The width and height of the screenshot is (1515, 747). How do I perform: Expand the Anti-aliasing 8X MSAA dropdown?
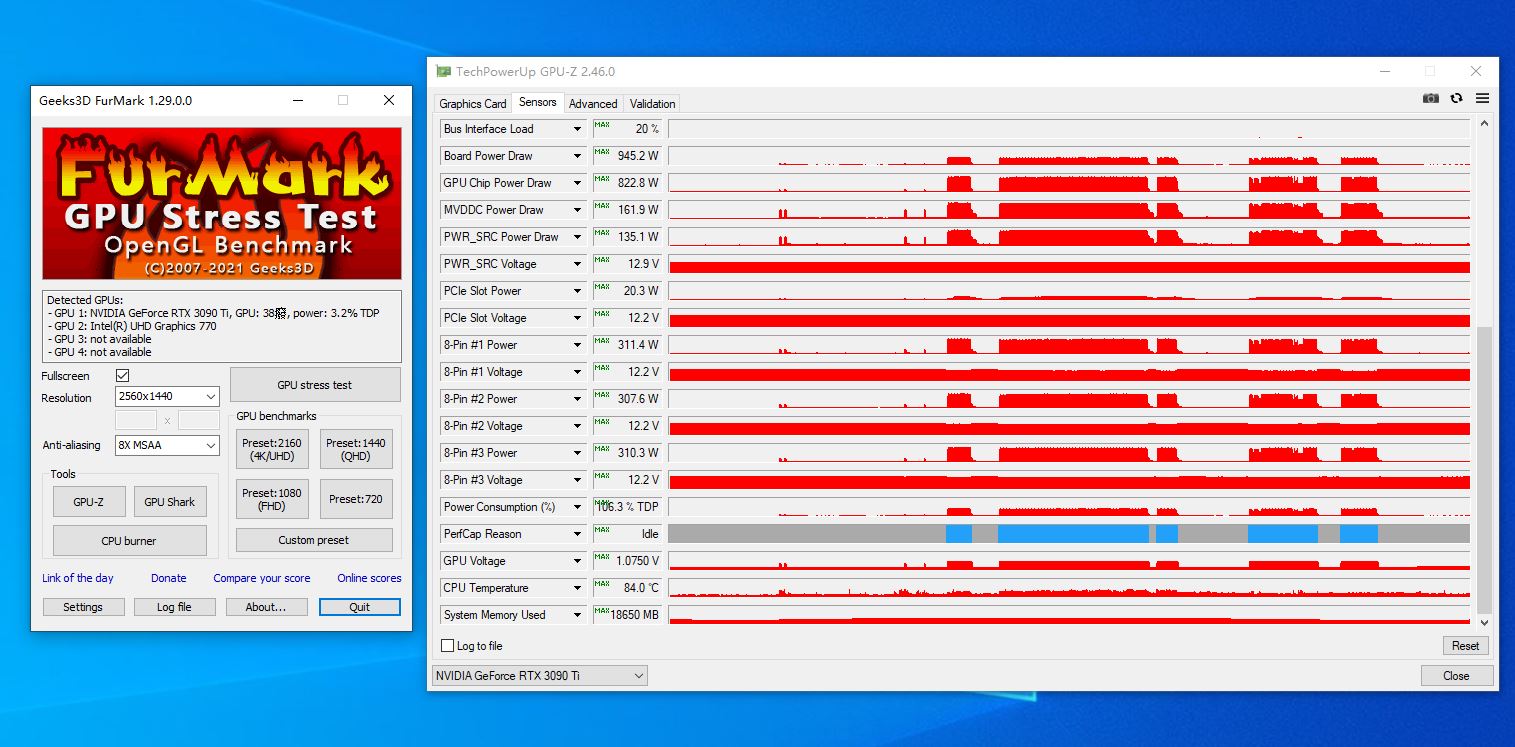(x=167, y=445)
